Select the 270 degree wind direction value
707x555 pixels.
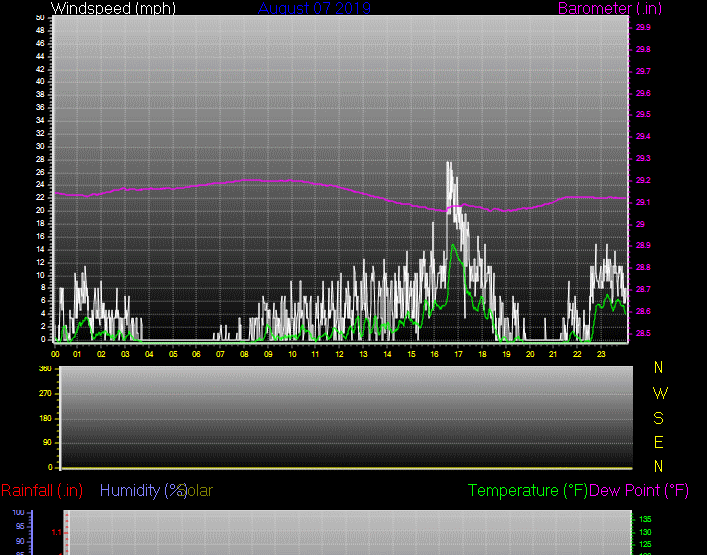45,394
